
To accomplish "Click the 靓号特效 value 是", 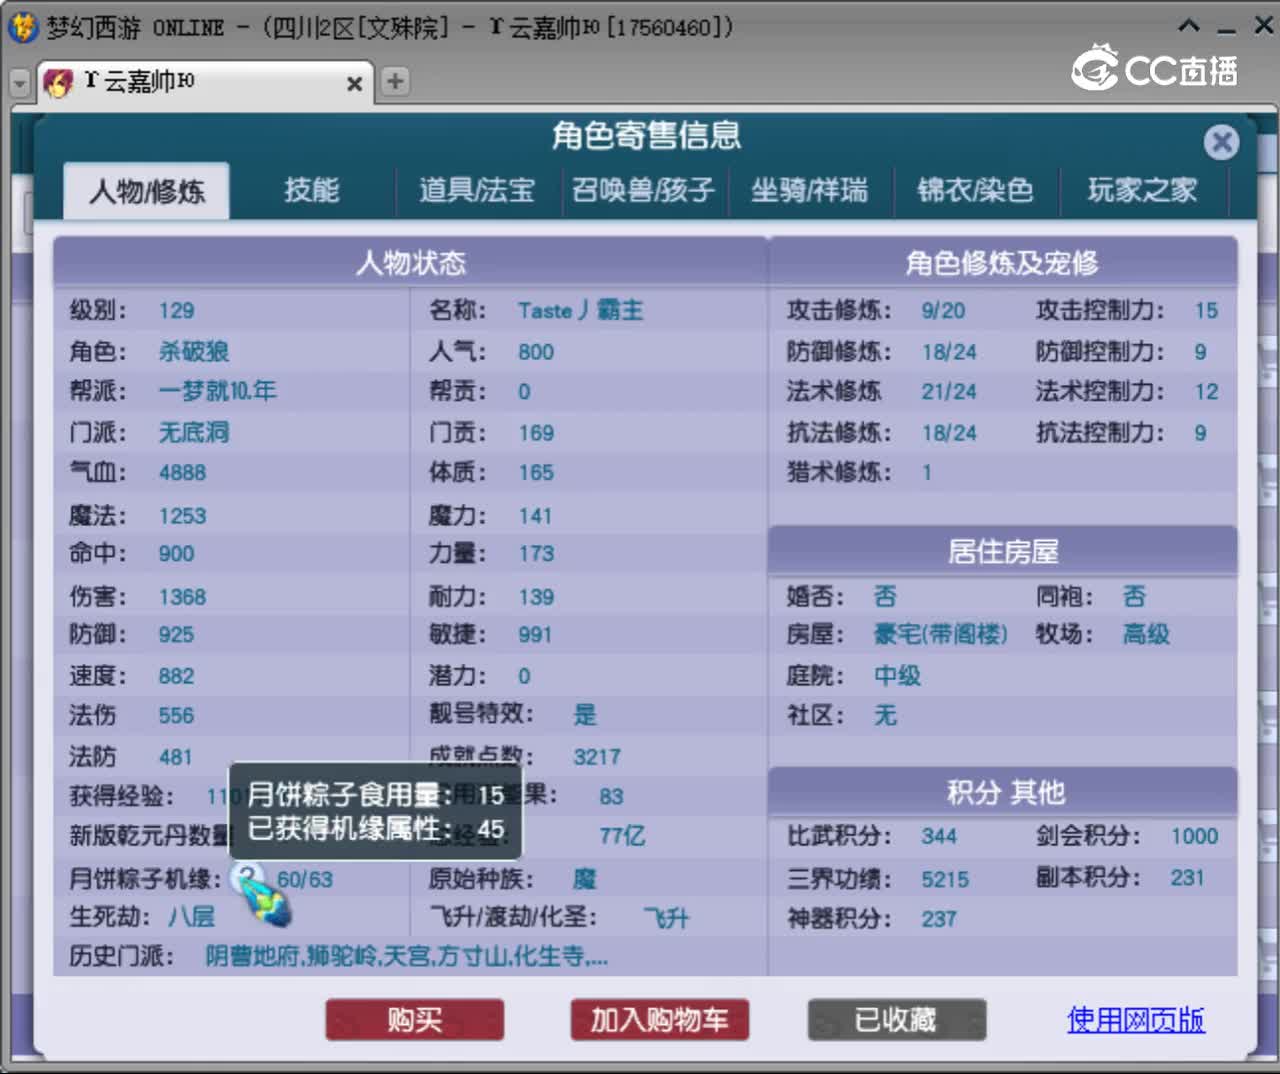I will (585, 714).
